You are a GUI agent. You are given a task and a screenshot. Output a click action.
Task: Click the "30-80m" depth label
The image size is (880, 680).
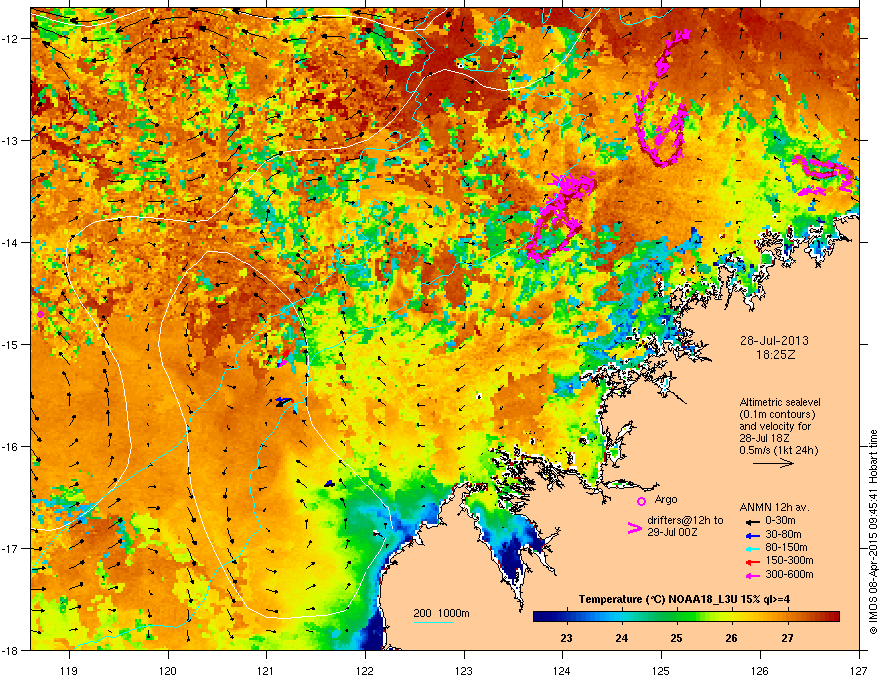tap(783, 534)
